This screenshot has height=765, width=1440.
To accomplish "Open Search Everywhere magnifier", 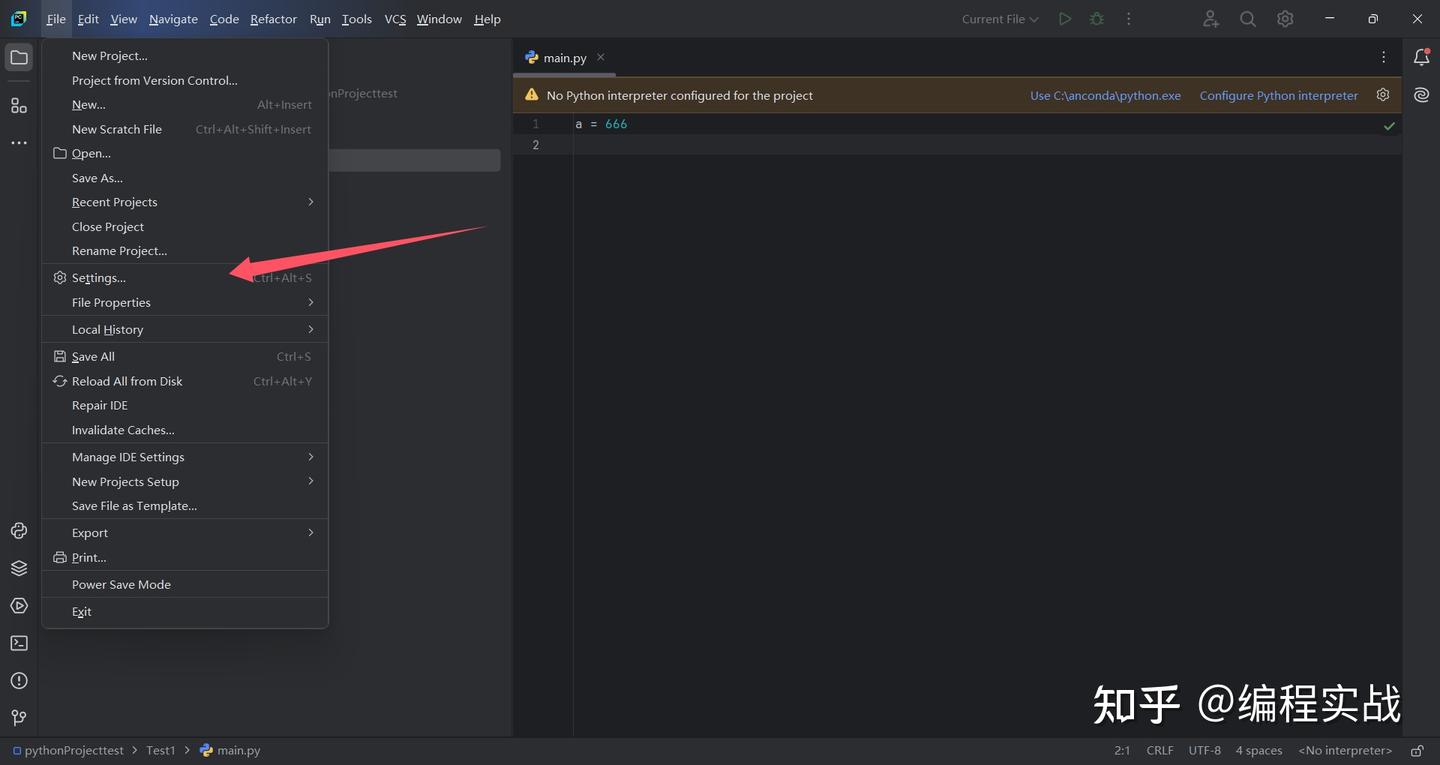I will 1248,19.
